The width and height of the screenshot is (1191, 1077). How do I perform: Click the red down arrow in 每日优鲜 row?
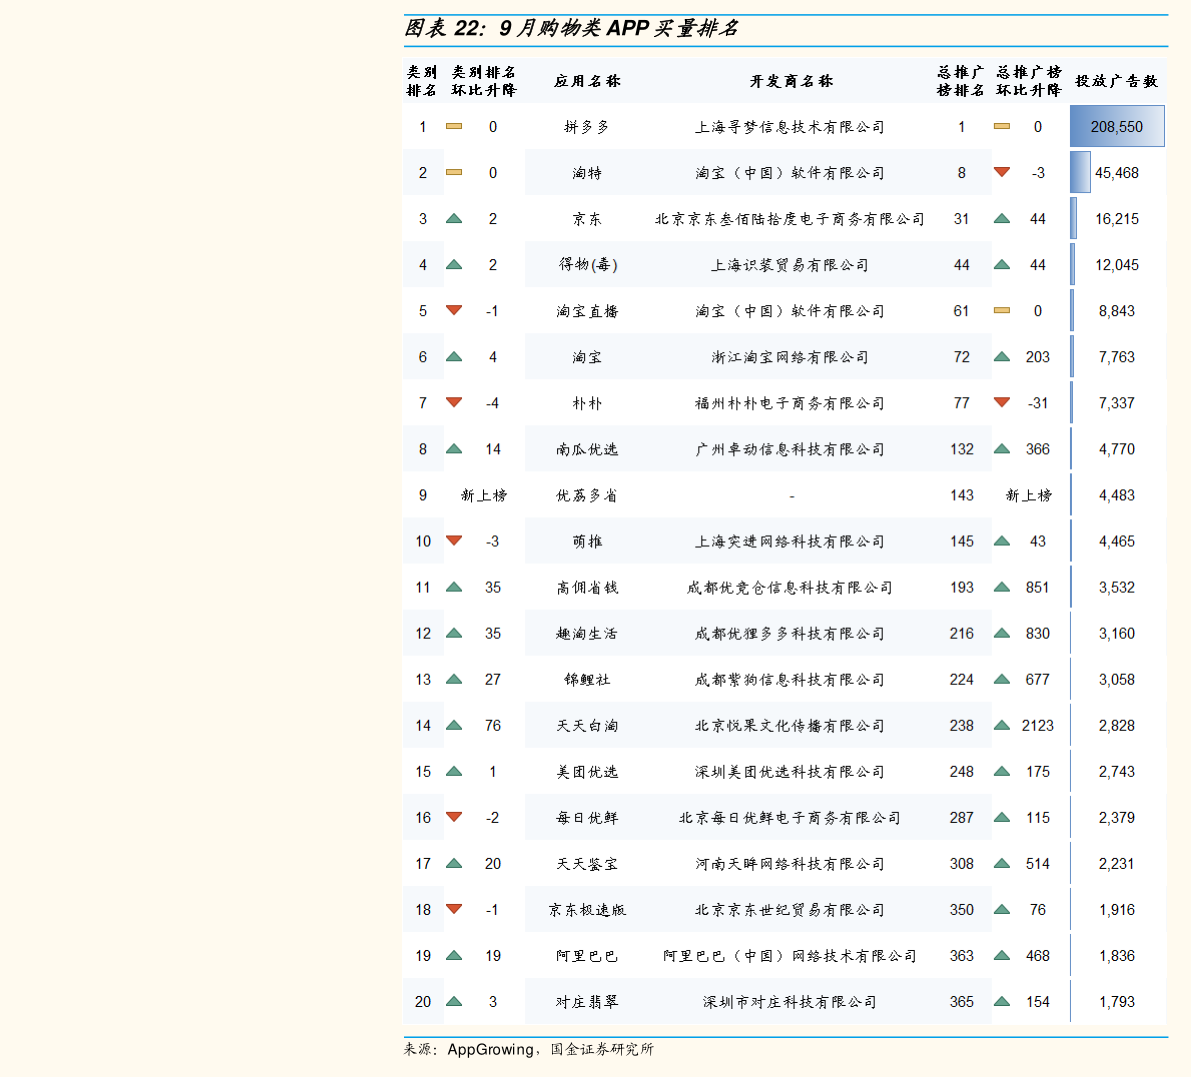click(x=454, y=817)
